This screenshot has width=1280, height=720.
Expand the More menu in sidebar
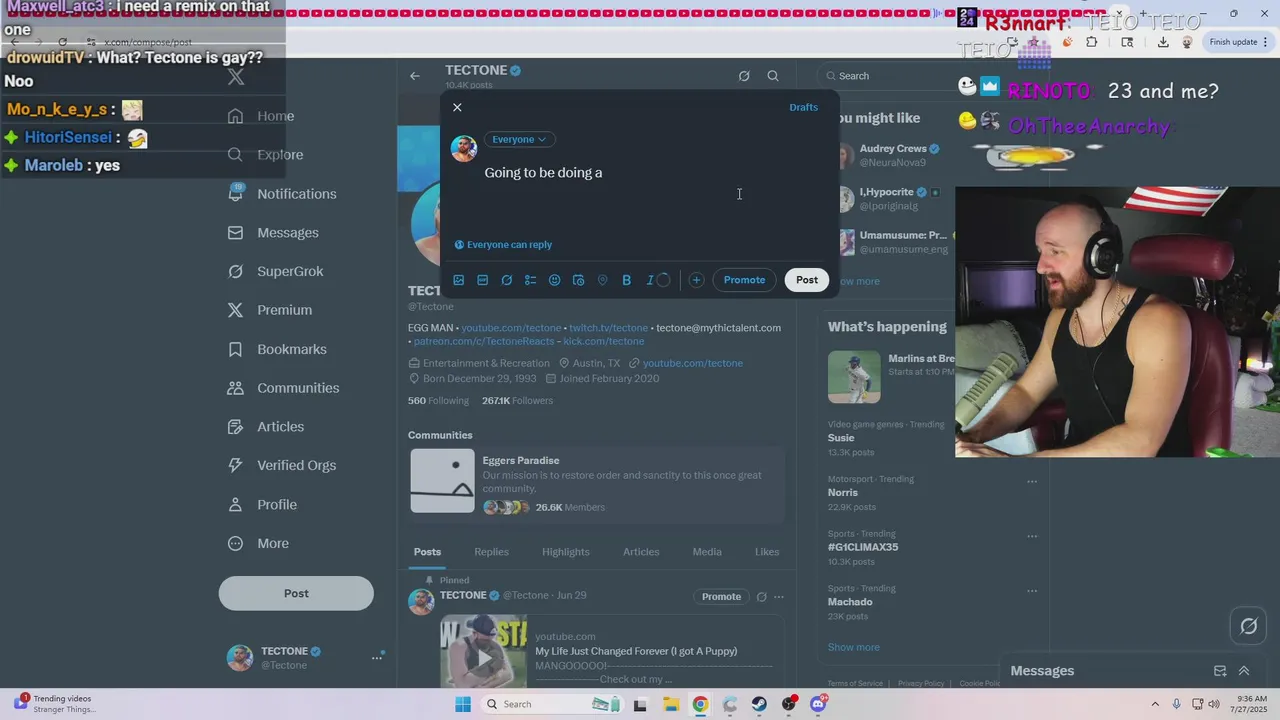point(258,544)
